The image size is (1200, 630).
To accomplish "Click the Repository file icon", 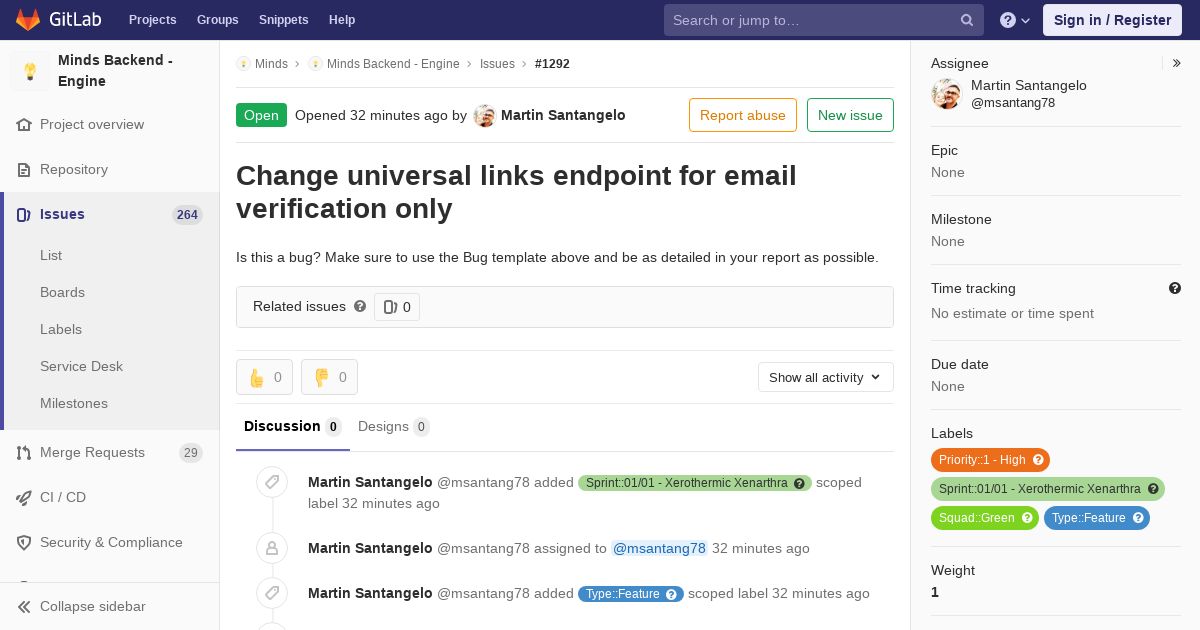I will click(x=24, y=170).
